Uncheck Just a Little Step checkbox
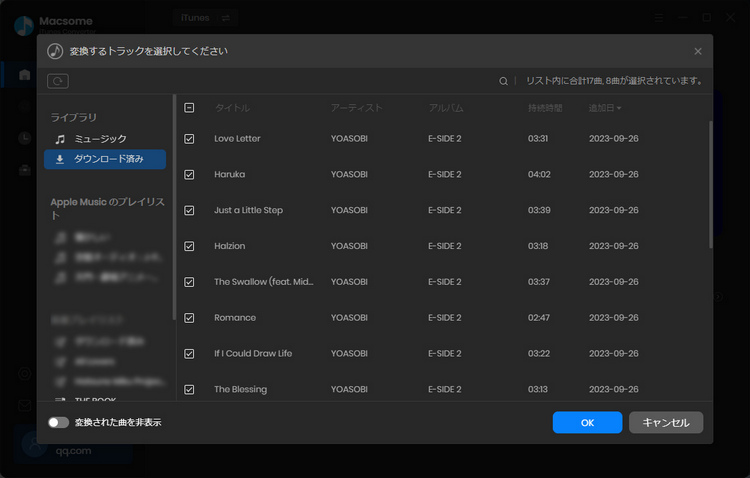 [189, 211]
